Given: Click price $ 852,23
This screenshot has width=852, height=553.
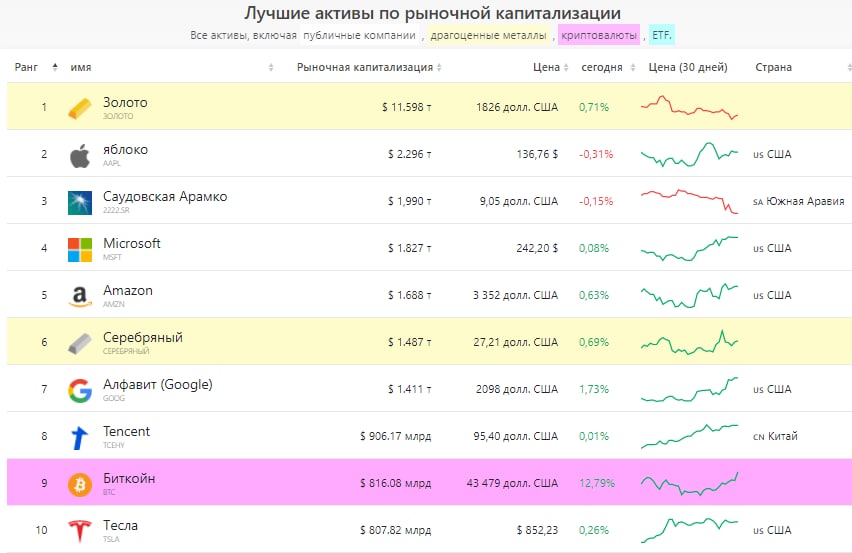Looking at the screenshot, I should point(537,530).
